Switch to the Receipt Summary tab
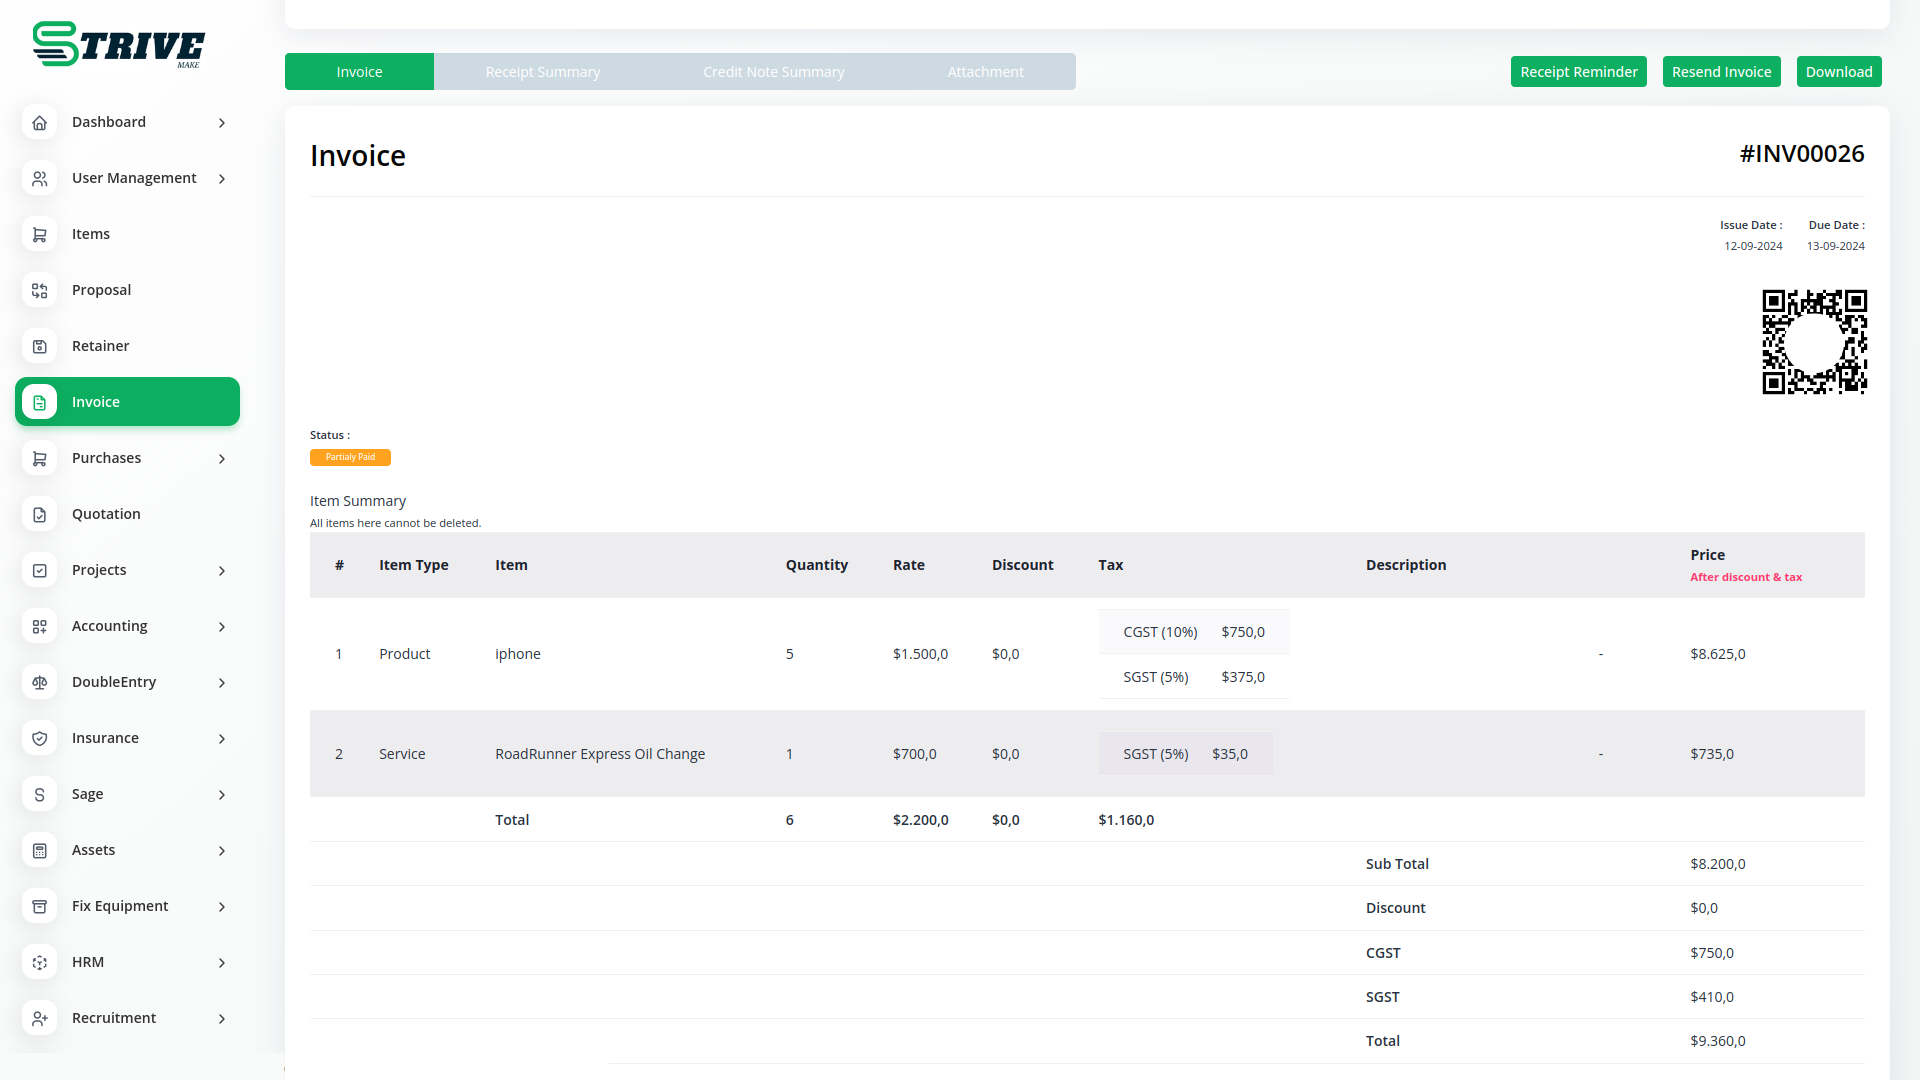This screenshot has height=1080, width=1920. pyautogui.click(x=542, y=72)
